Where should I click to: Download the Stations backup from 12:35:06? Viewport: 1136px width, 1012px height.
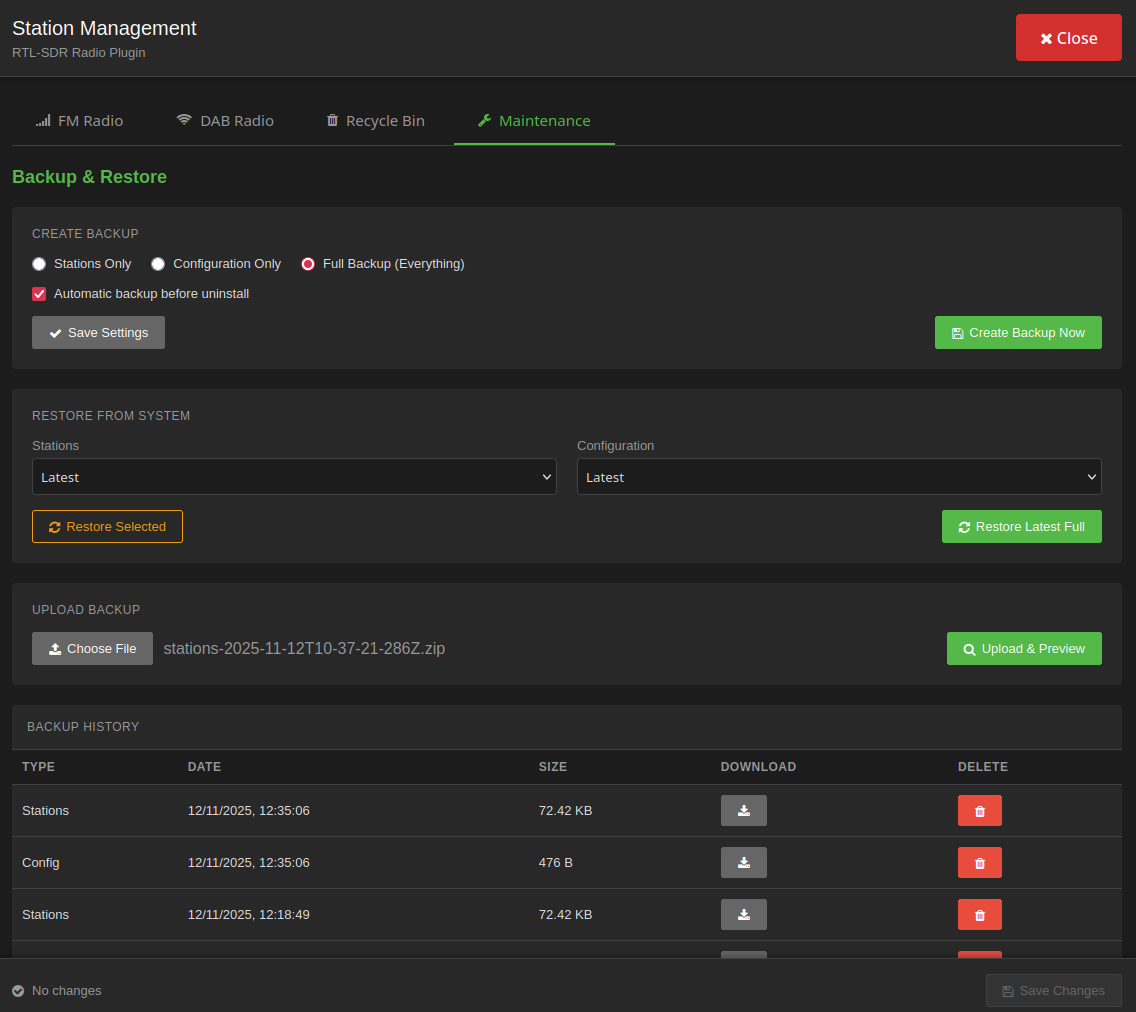[743, 810]
